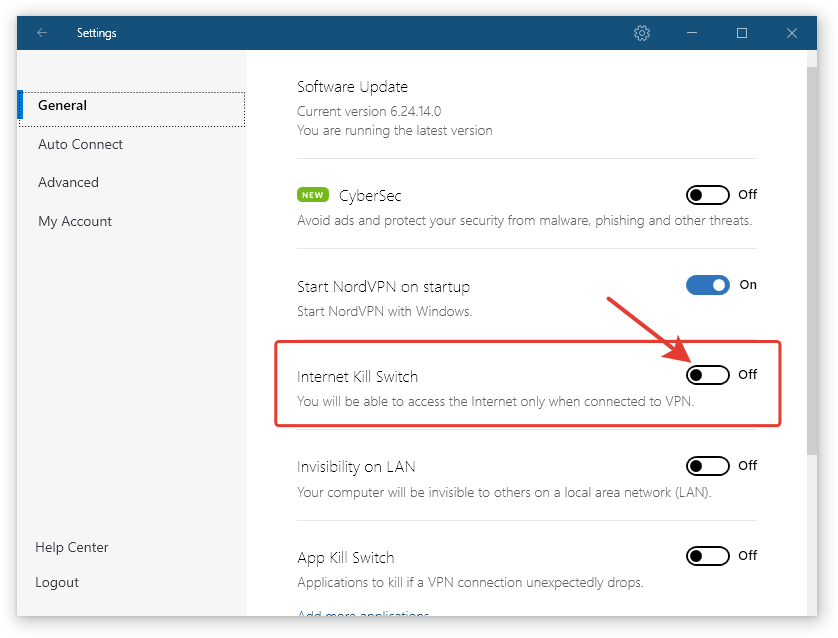838x638 pixels.
Task: Enable the App Kill Switch toggle
Action: [708, 556]
